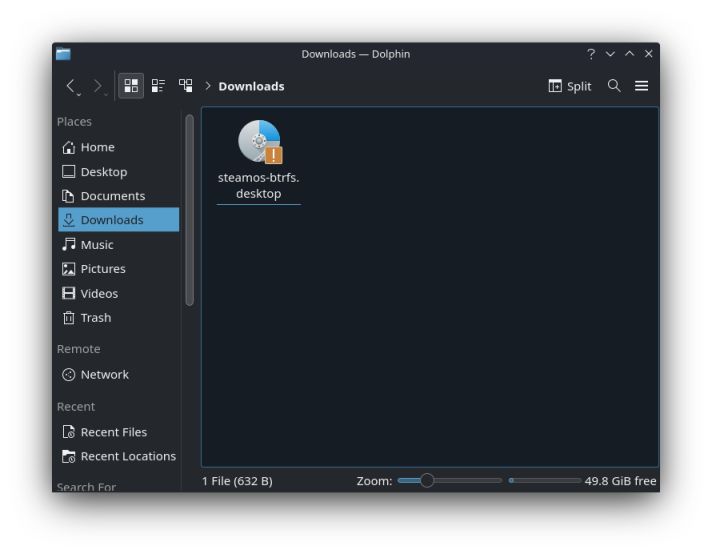Click the 1 File (632 B) status text
The width and height of the screenshot is (712, 554).
pyautogui.click(x=237, y=481)
